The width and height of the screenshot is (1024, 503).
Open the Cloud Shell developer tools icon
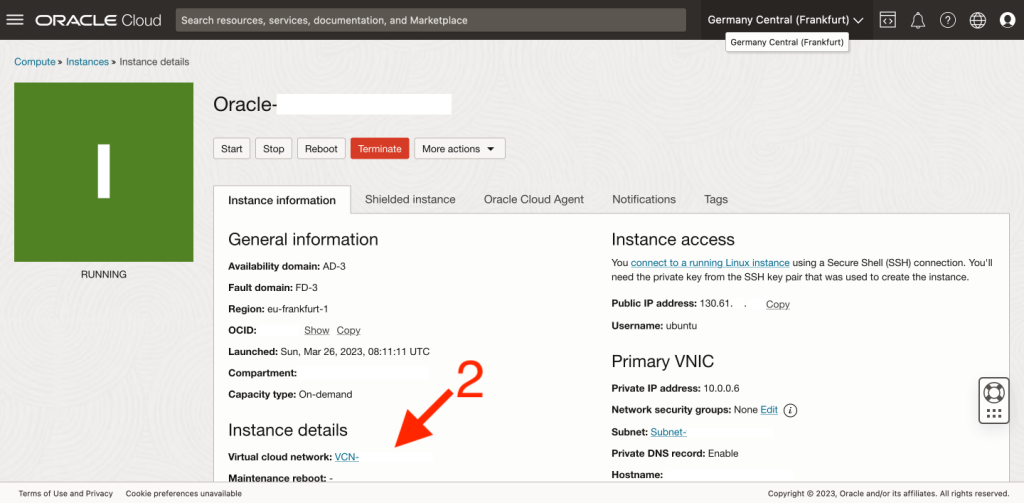887,20
